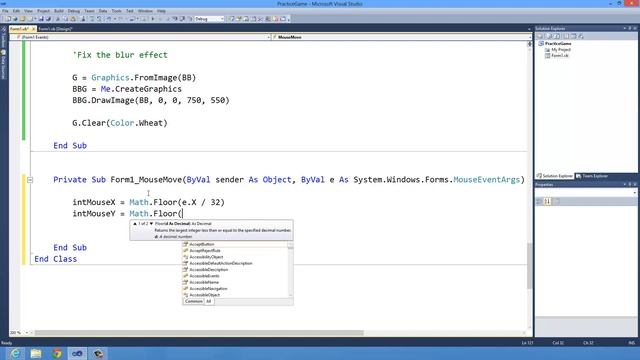
Task: Open the Help menu
Action: click(x=161, y=11)
